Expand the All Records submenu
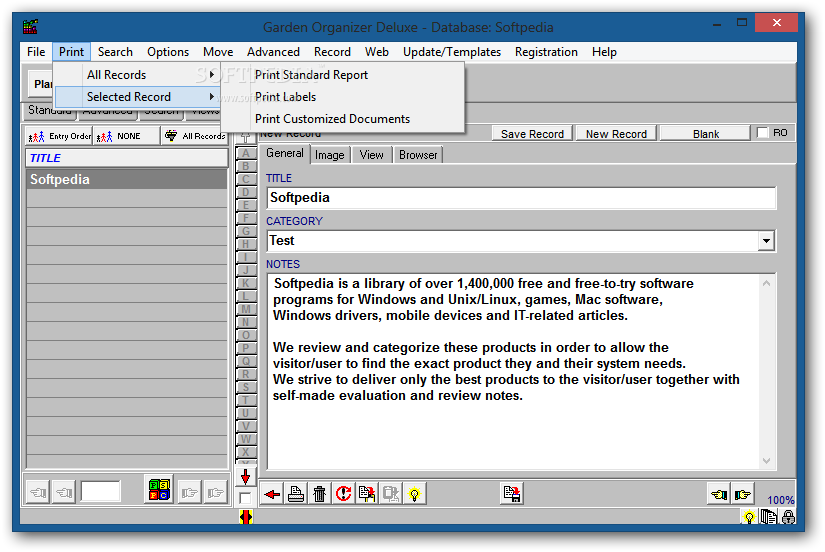 137,75
